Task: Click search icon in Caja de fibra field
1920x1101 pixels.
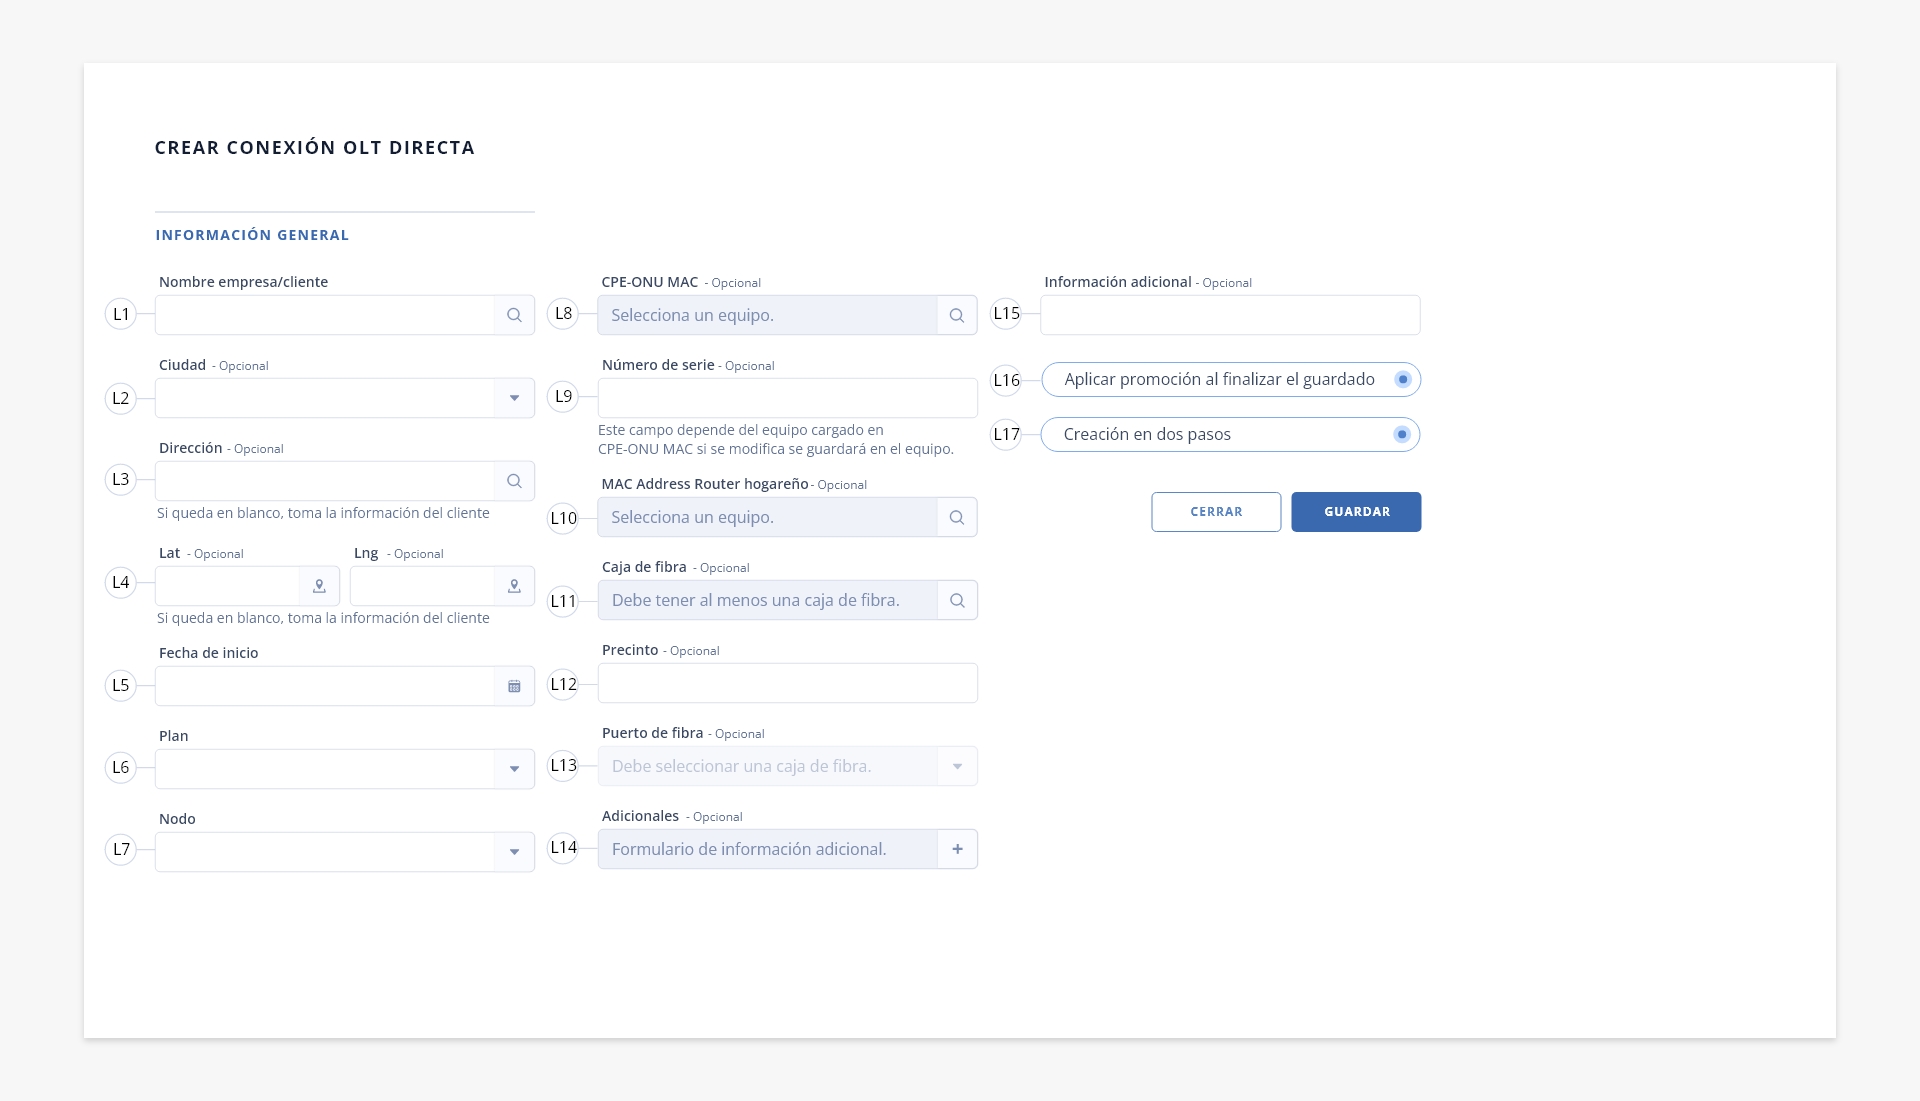Action: 957,600
